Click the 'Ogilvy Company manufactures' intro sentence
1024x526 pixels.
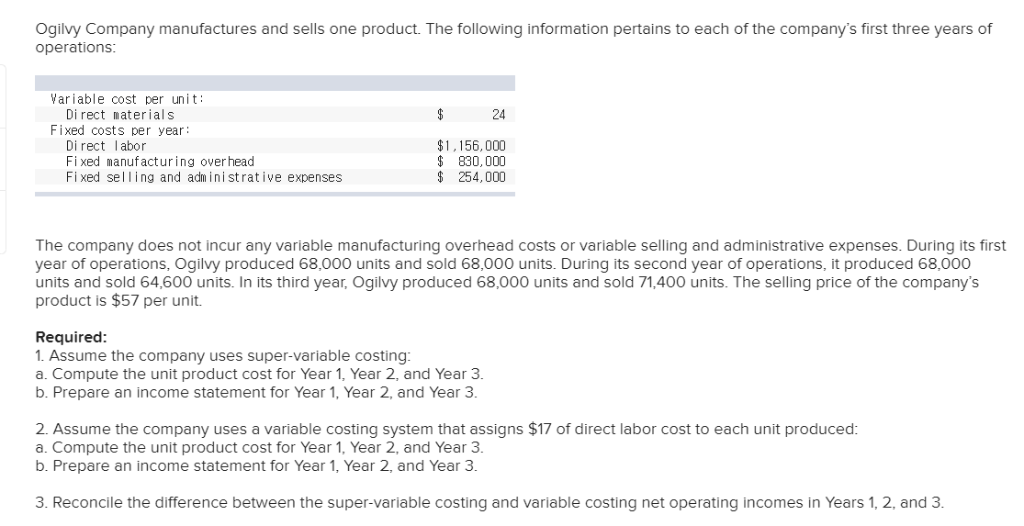(513, 38)
